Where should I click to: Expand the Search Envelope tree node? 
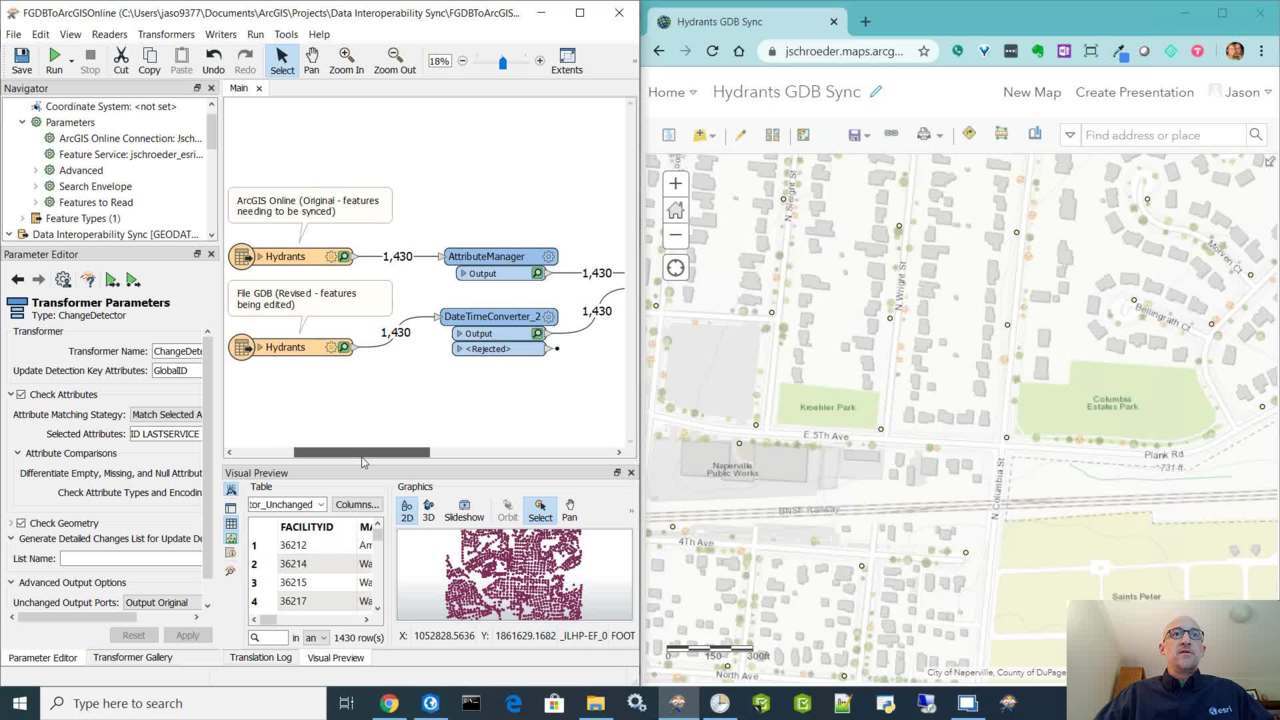coord(36,186)
